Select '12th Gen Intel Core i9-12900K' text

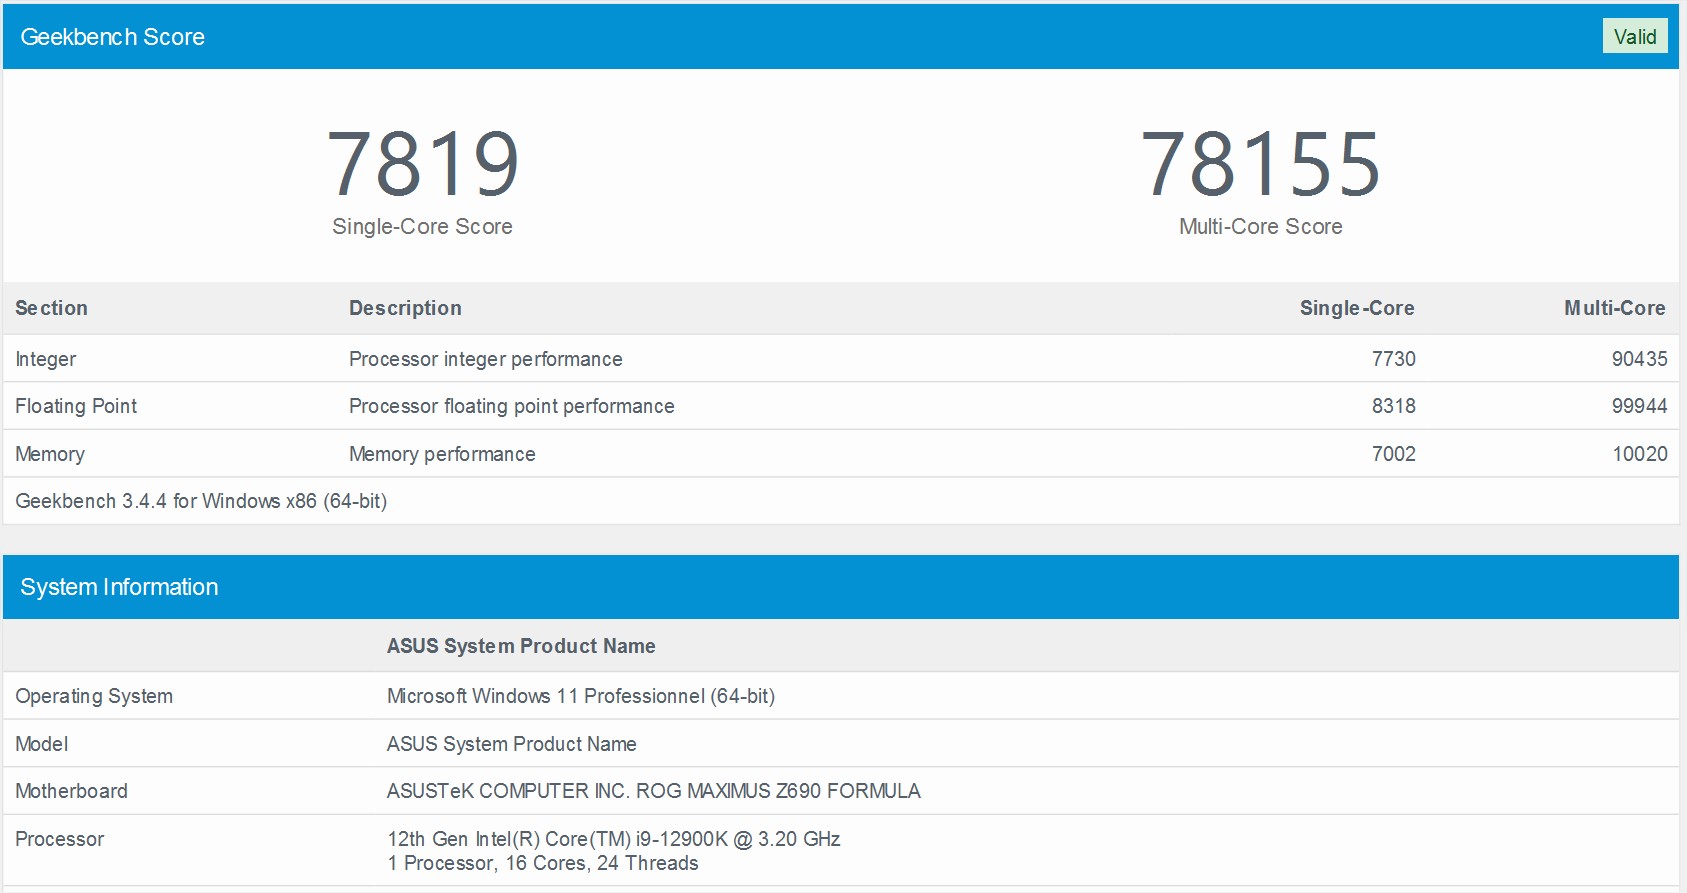click(557, 839)
